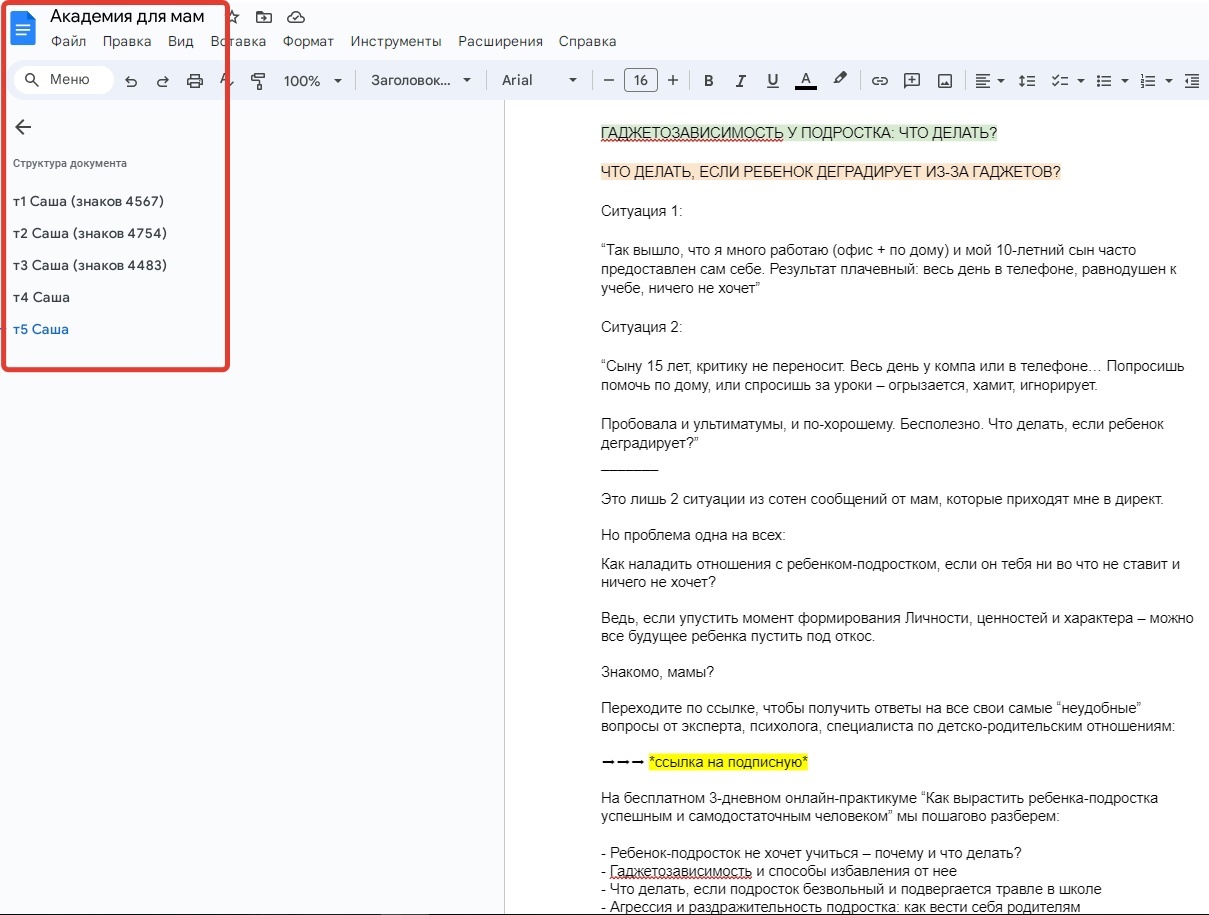Insert an image via the toolbar icon
The image size is (1209, 915).
[x=944, y=81]
